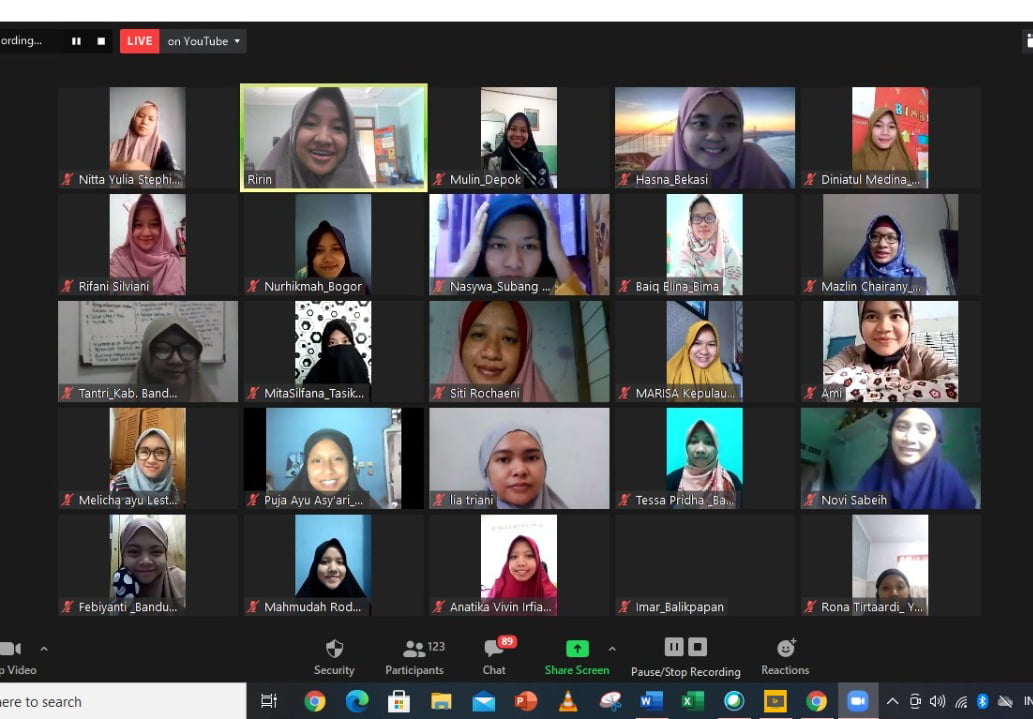Screen dimensions: 1033x719
Task: Click the Windows taskbar search box
Action: pos(120,702)
